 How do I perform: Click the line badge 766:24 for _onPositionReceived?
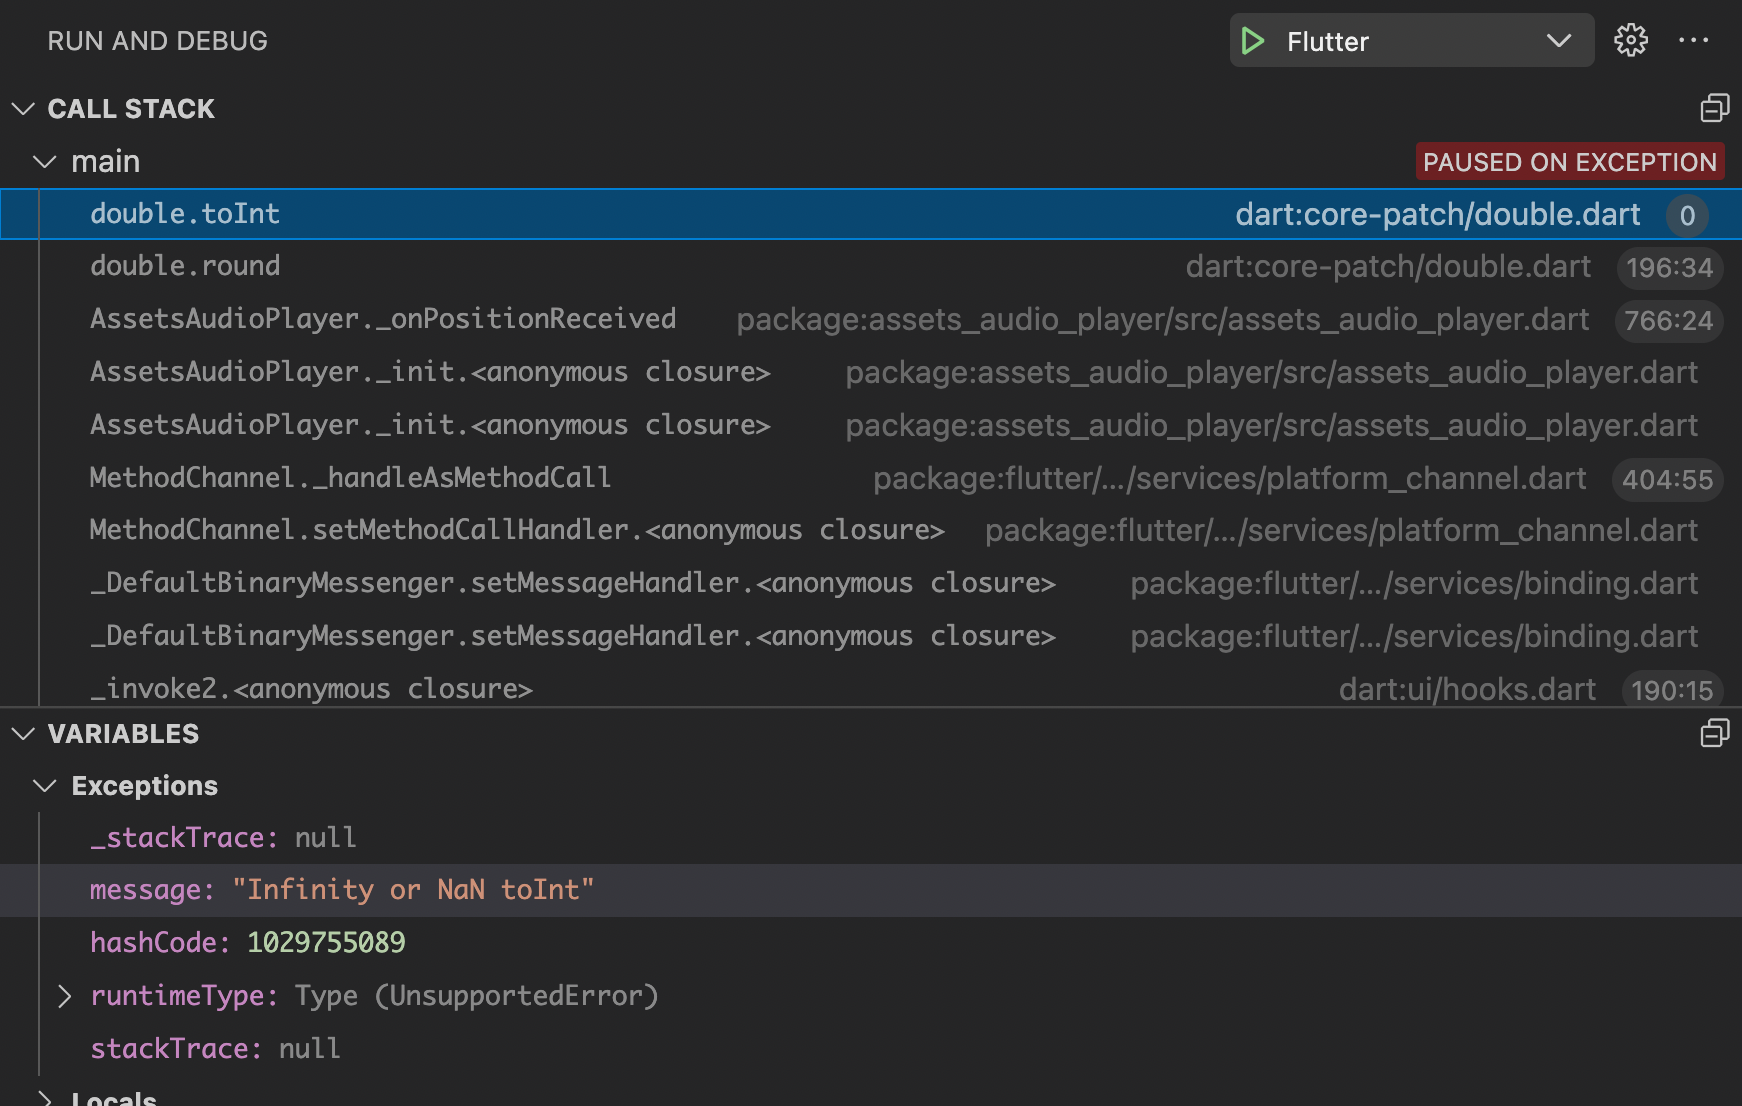click(x=1668, y=321)
